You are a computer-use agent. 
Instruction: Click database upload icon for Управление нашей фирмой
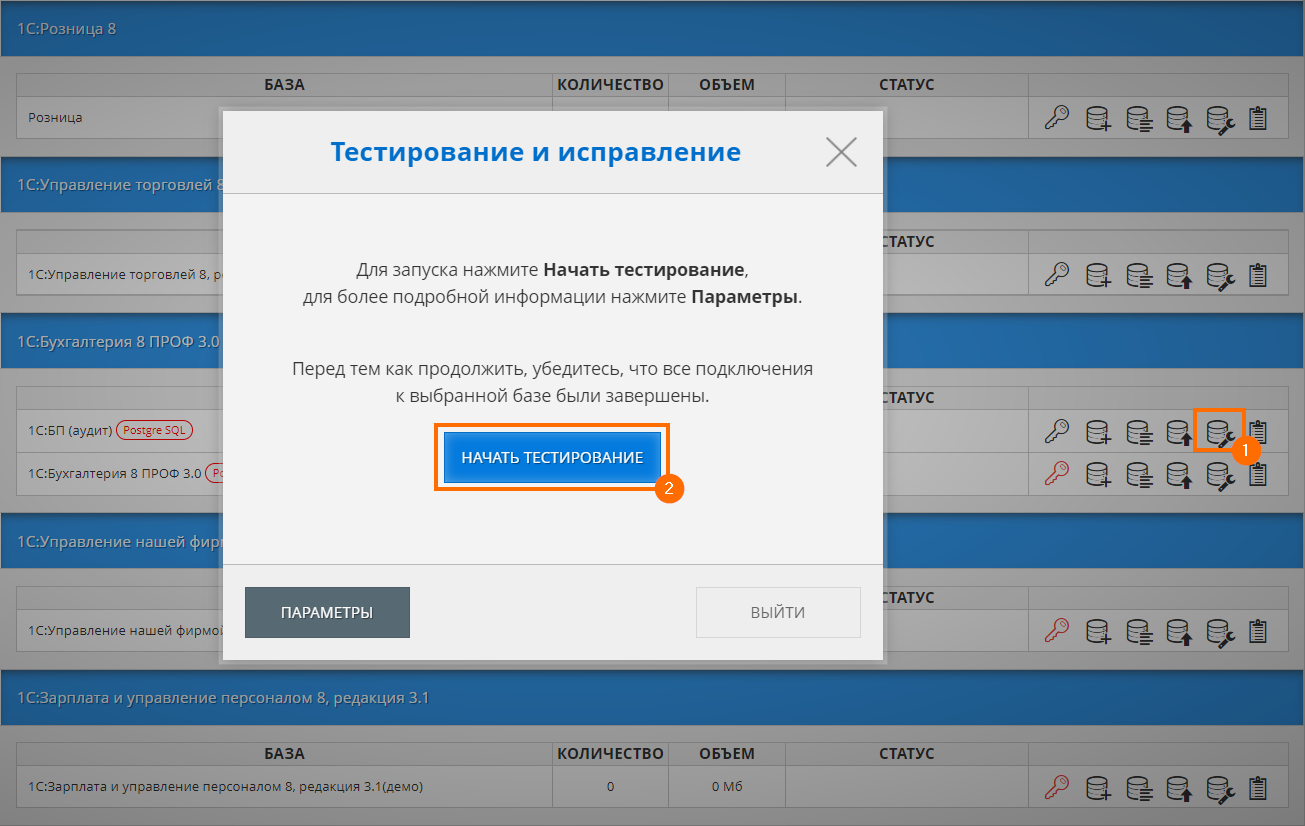click(1180, 631)
